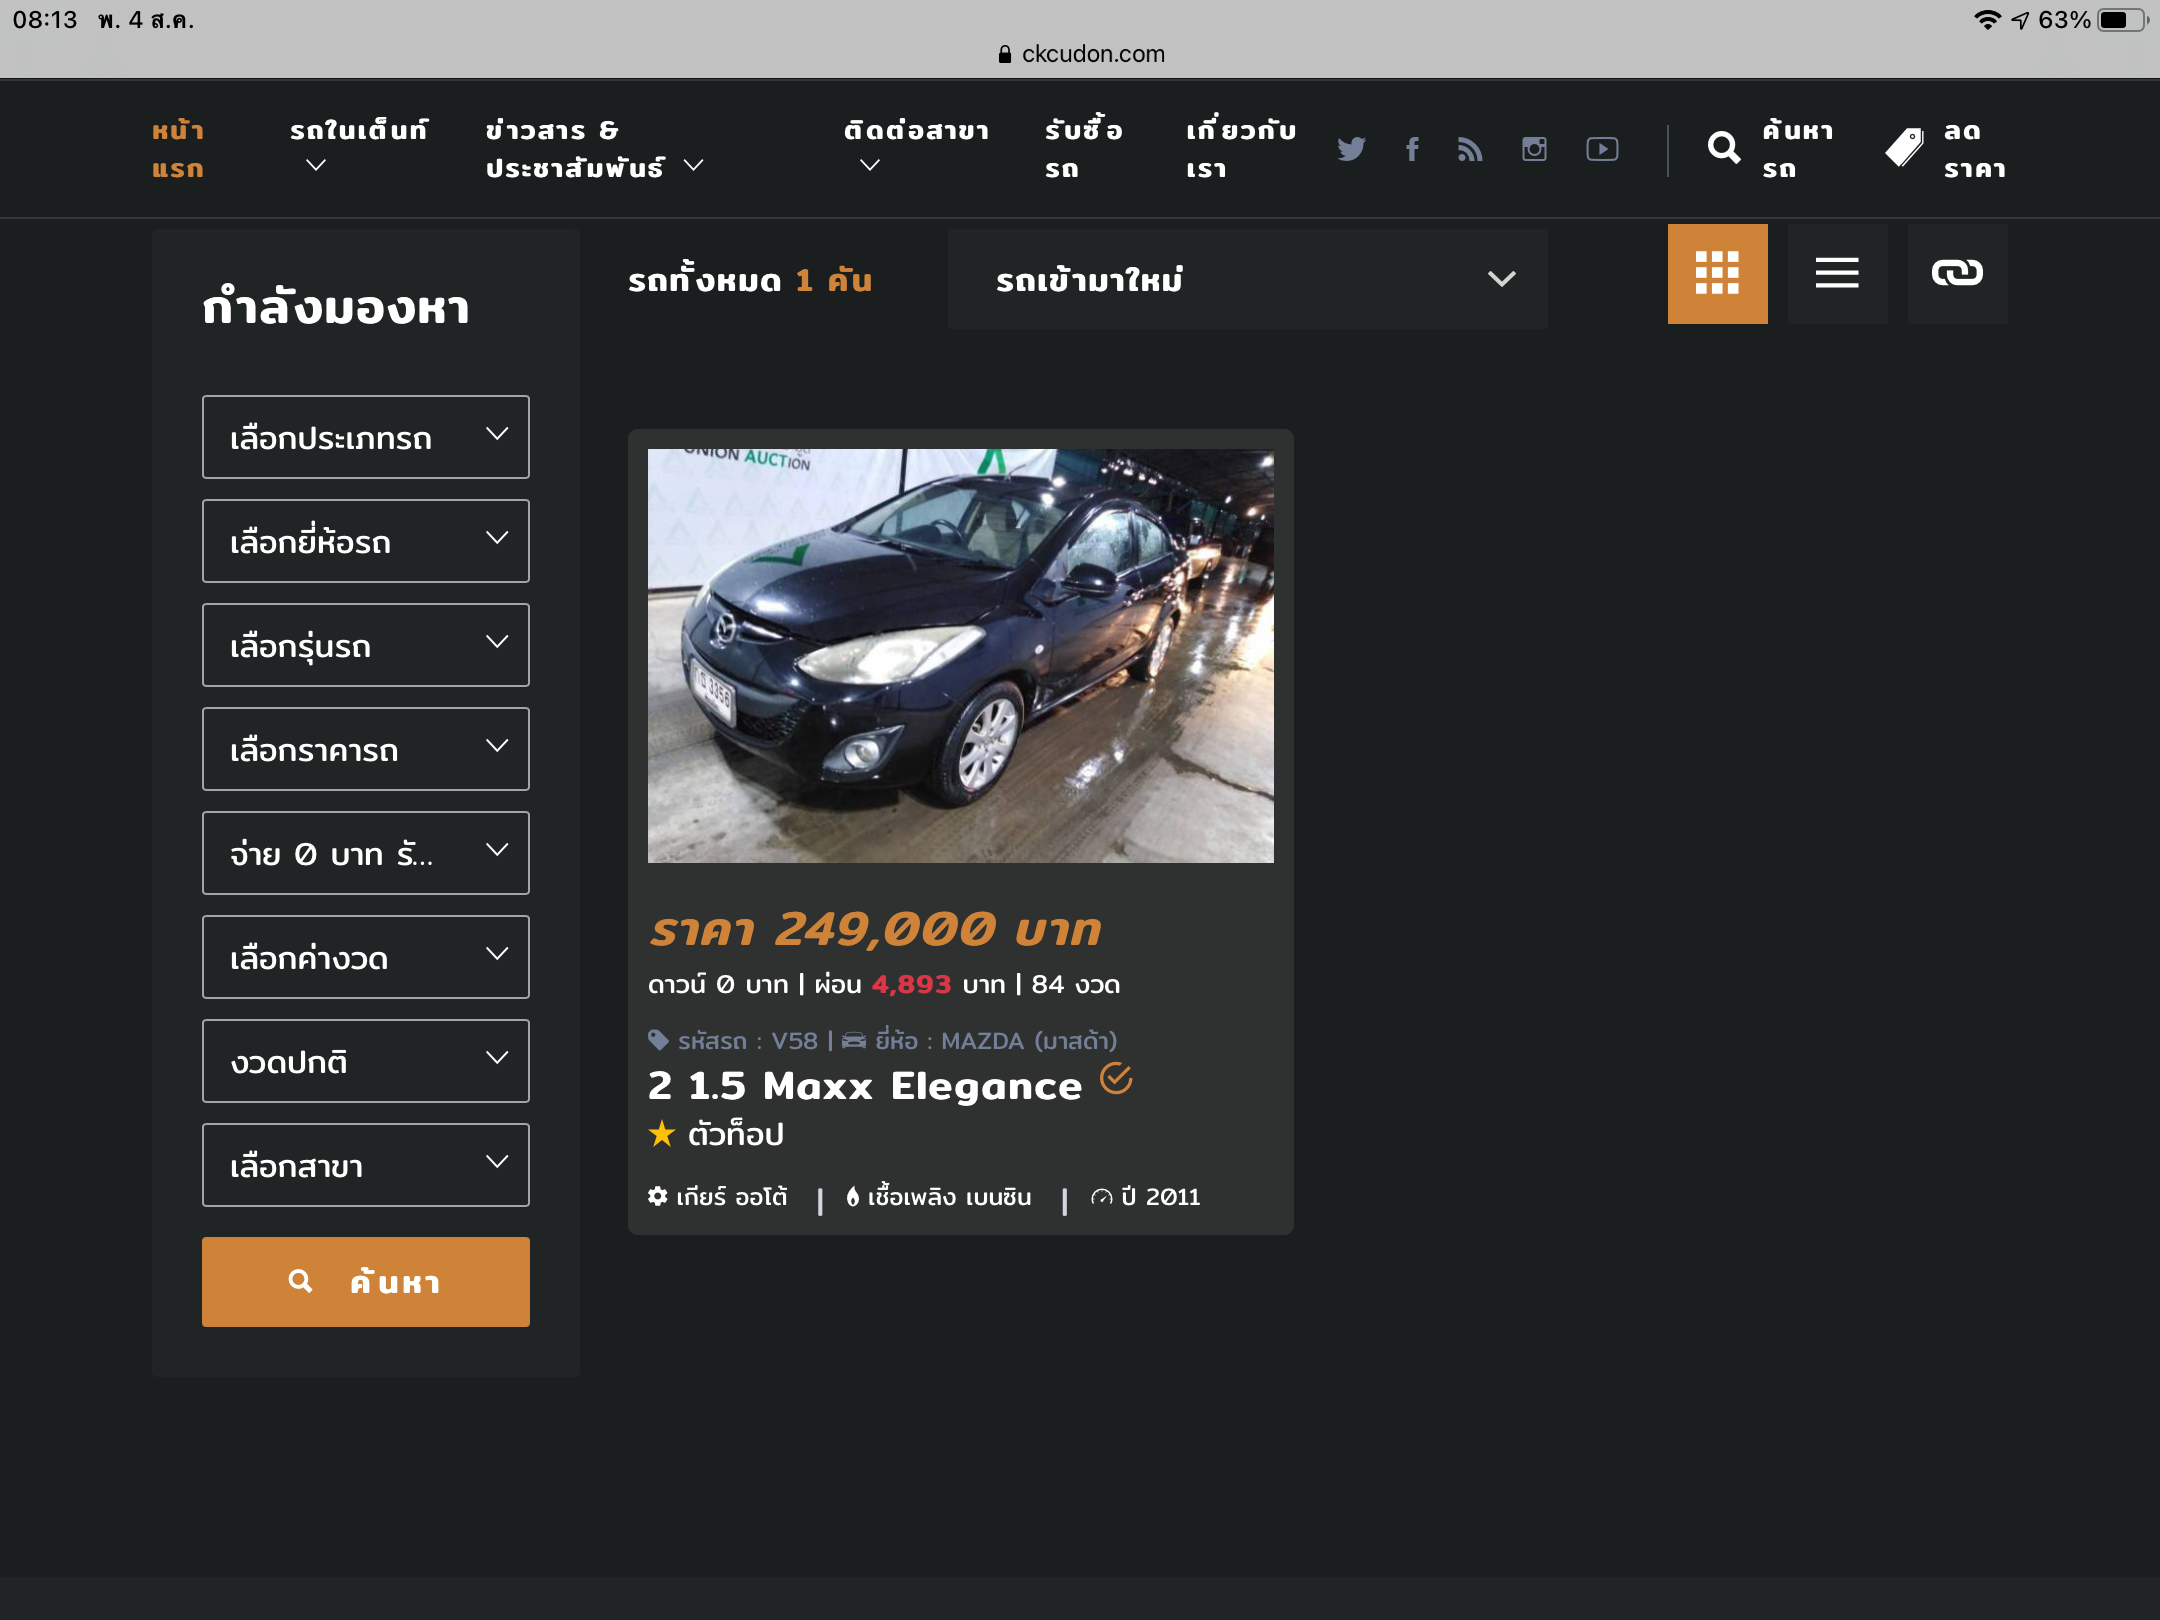Go to หน้าแรก home page

(178, 148)
